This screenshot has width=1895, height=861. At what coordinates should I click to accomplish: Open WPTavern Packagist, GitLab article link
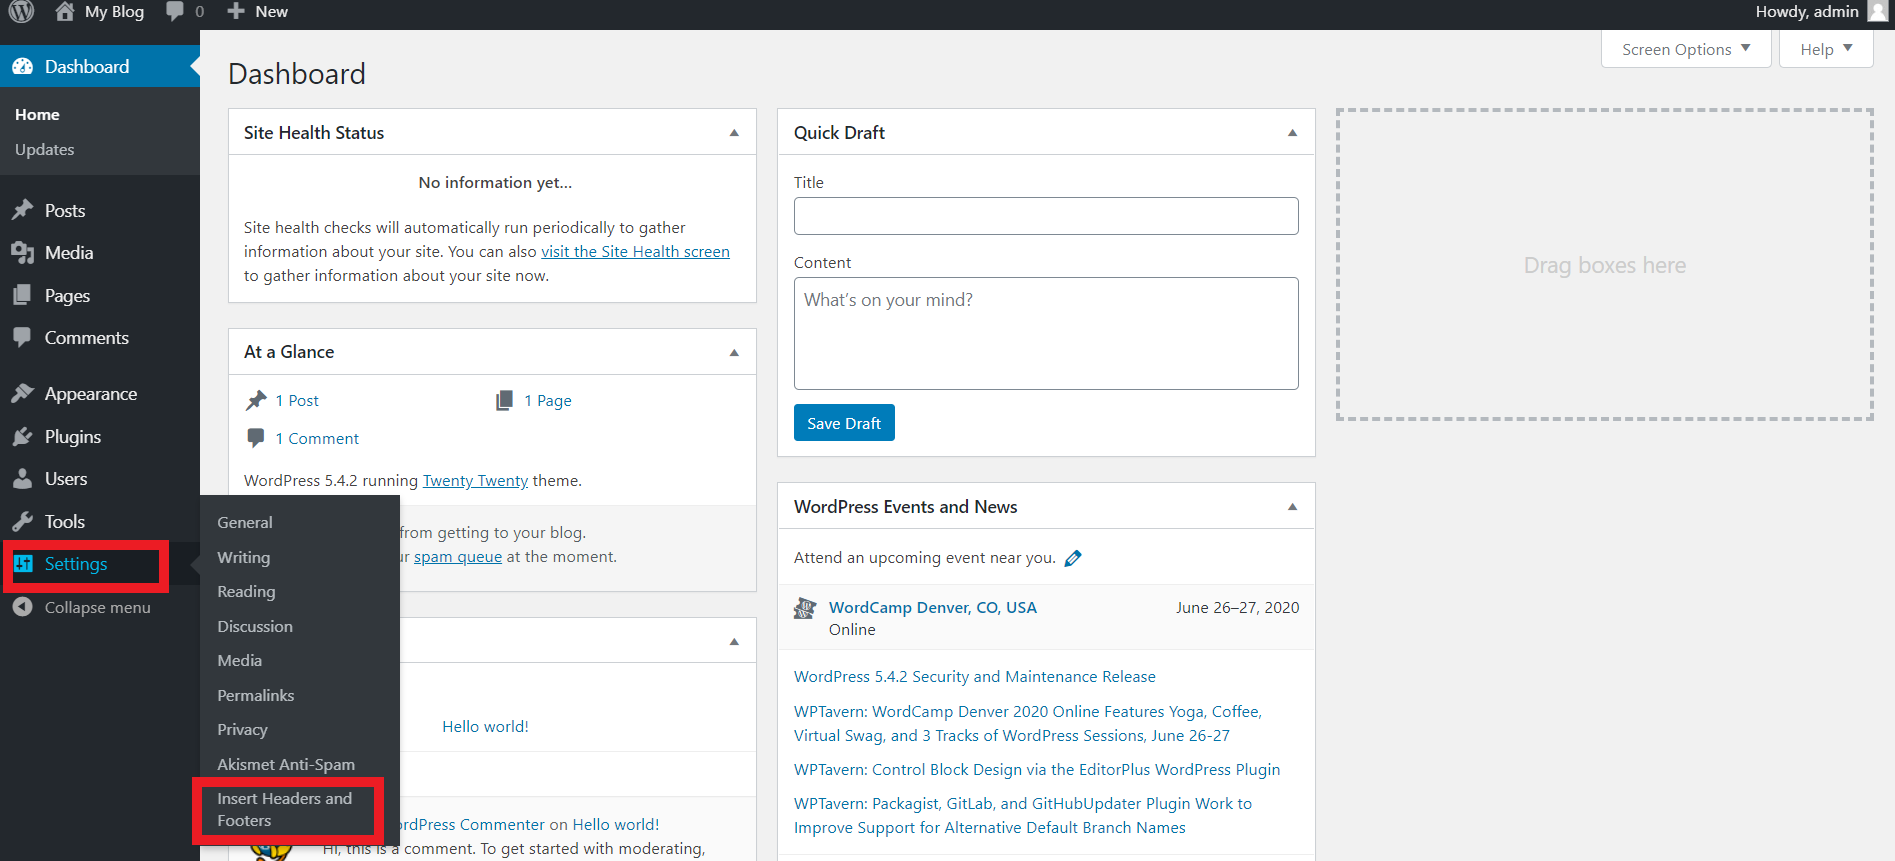point(1023,816)
